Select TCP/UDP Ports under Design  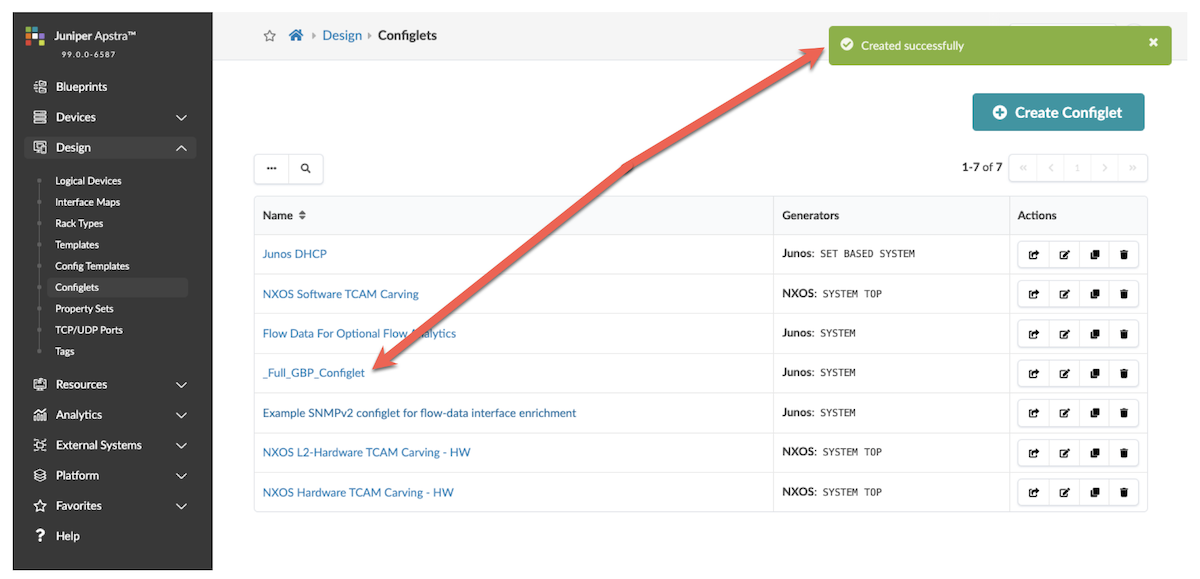(89, 330)
